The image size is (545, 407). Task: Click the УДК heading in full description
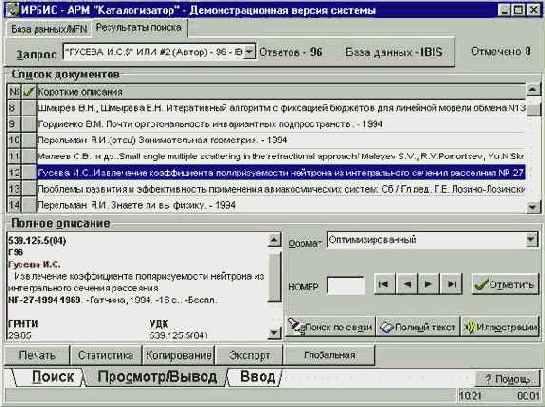pyautogui.click(x=159, y=324)
